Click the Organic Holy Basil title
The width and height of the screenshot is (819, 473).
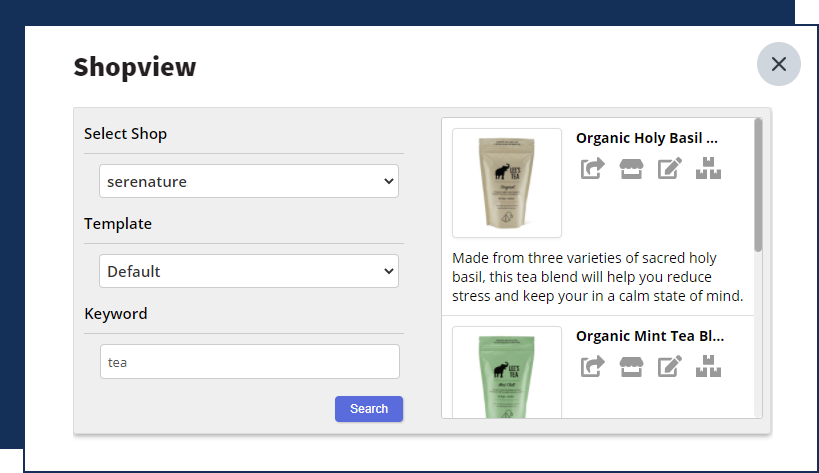pyautogui.click(x=647, y=138)
